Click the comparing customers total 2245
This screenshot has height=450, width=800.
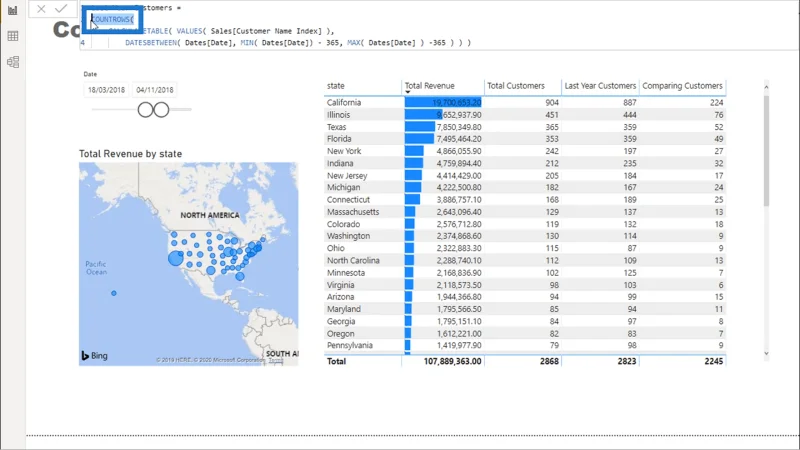coord(713,361)
